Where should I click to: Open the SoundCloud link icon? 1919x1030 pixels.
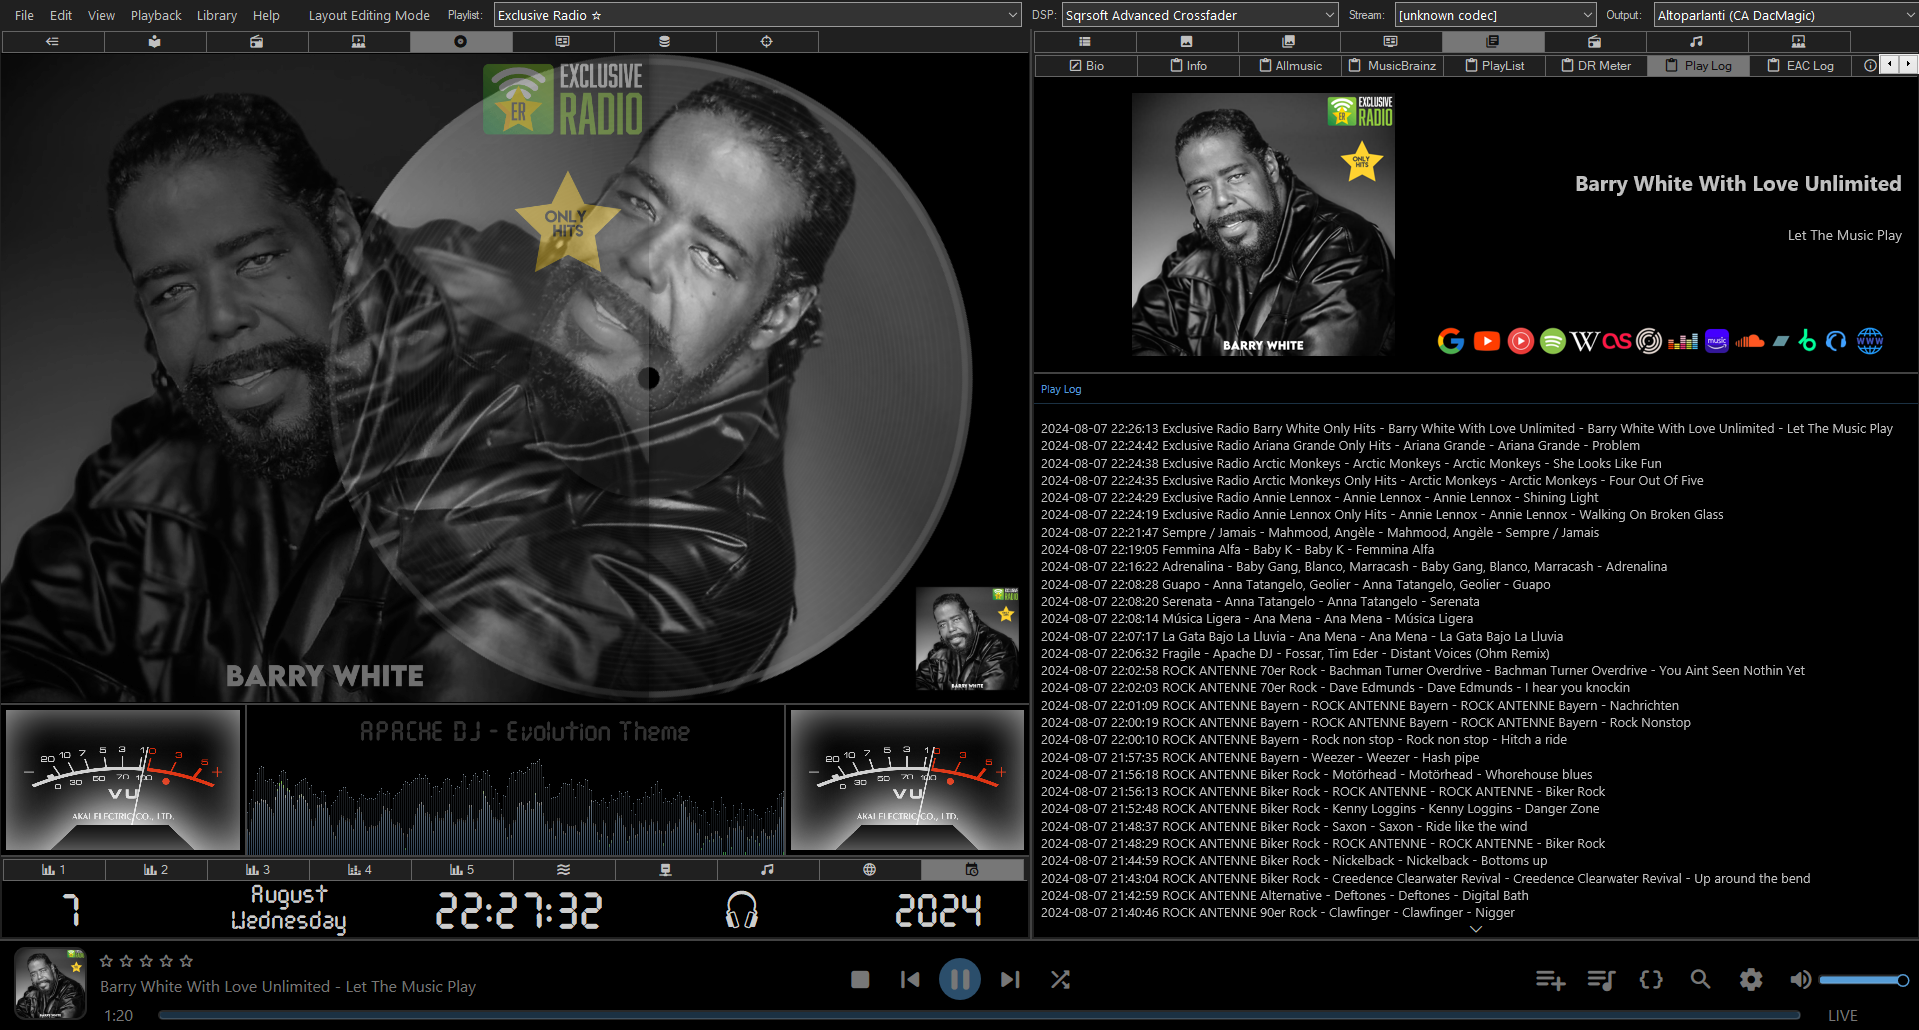(1750, 341)
